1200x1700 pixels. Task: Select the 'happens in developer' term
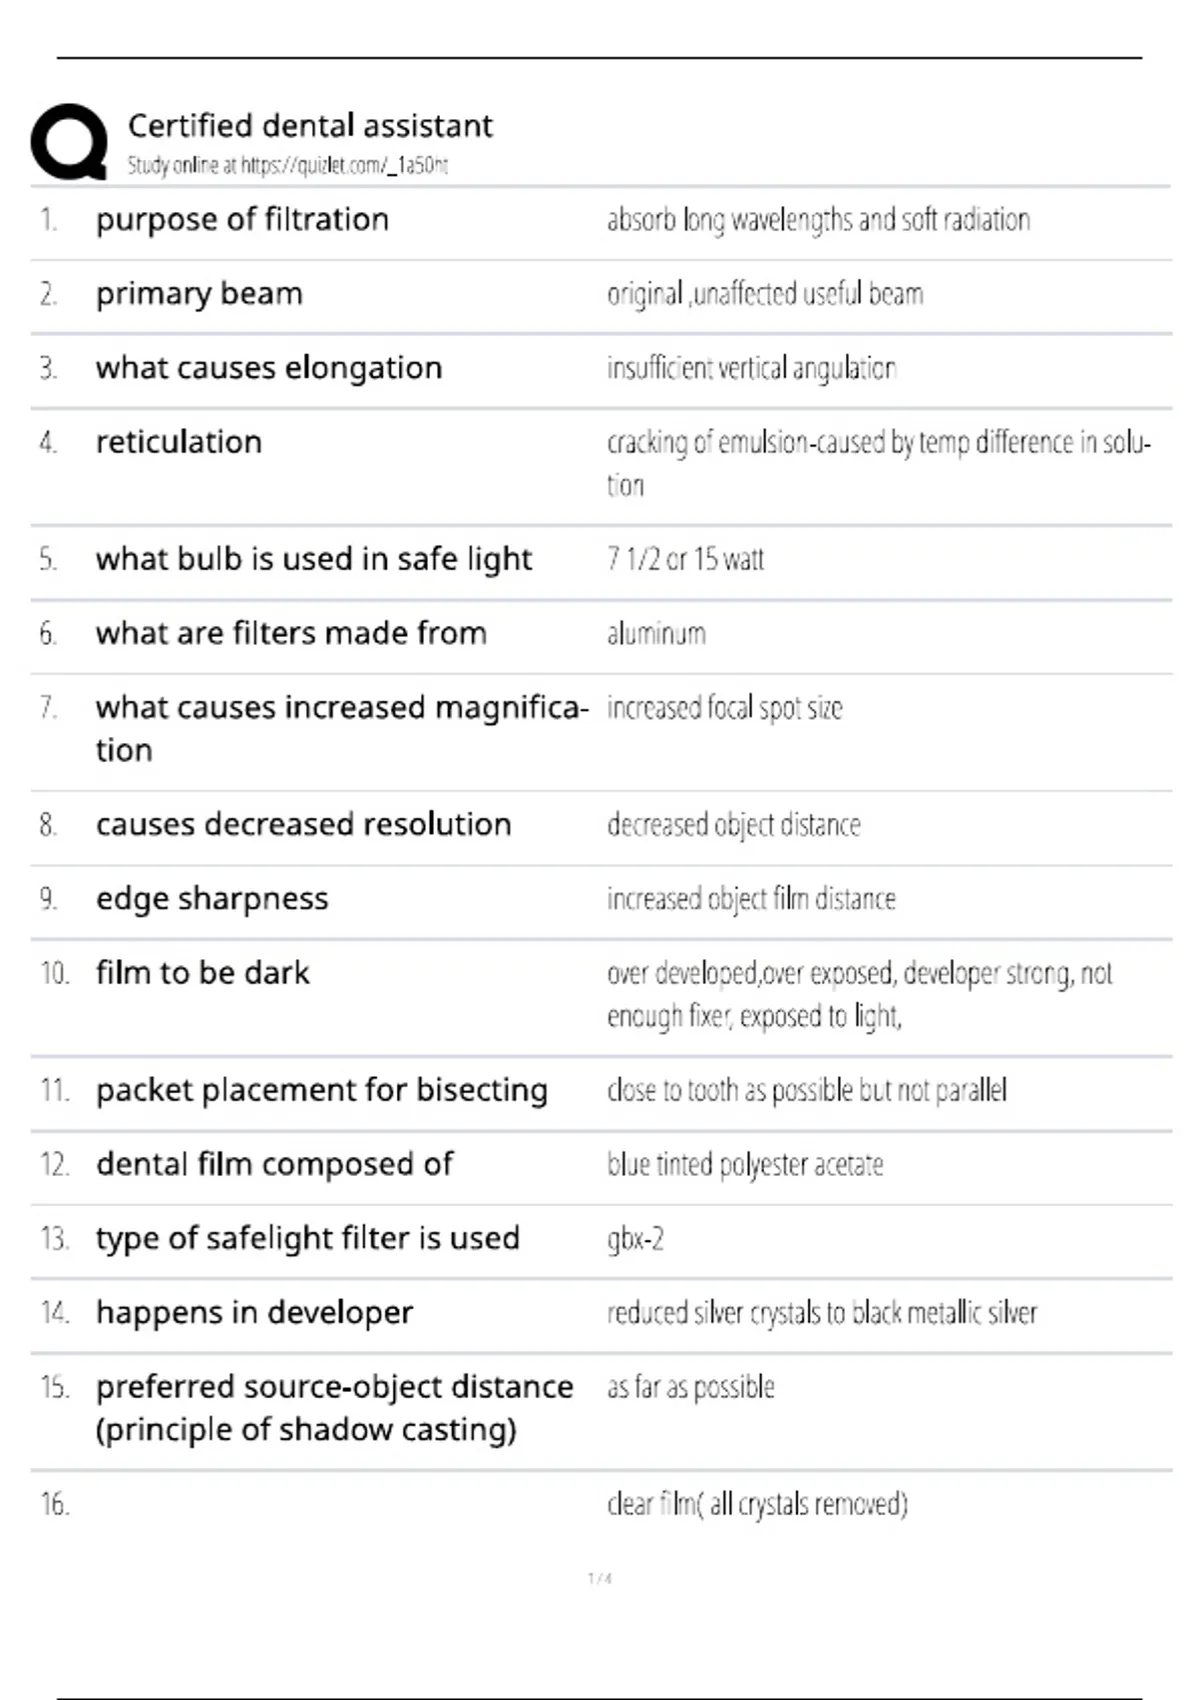[x=254, y=1312]
